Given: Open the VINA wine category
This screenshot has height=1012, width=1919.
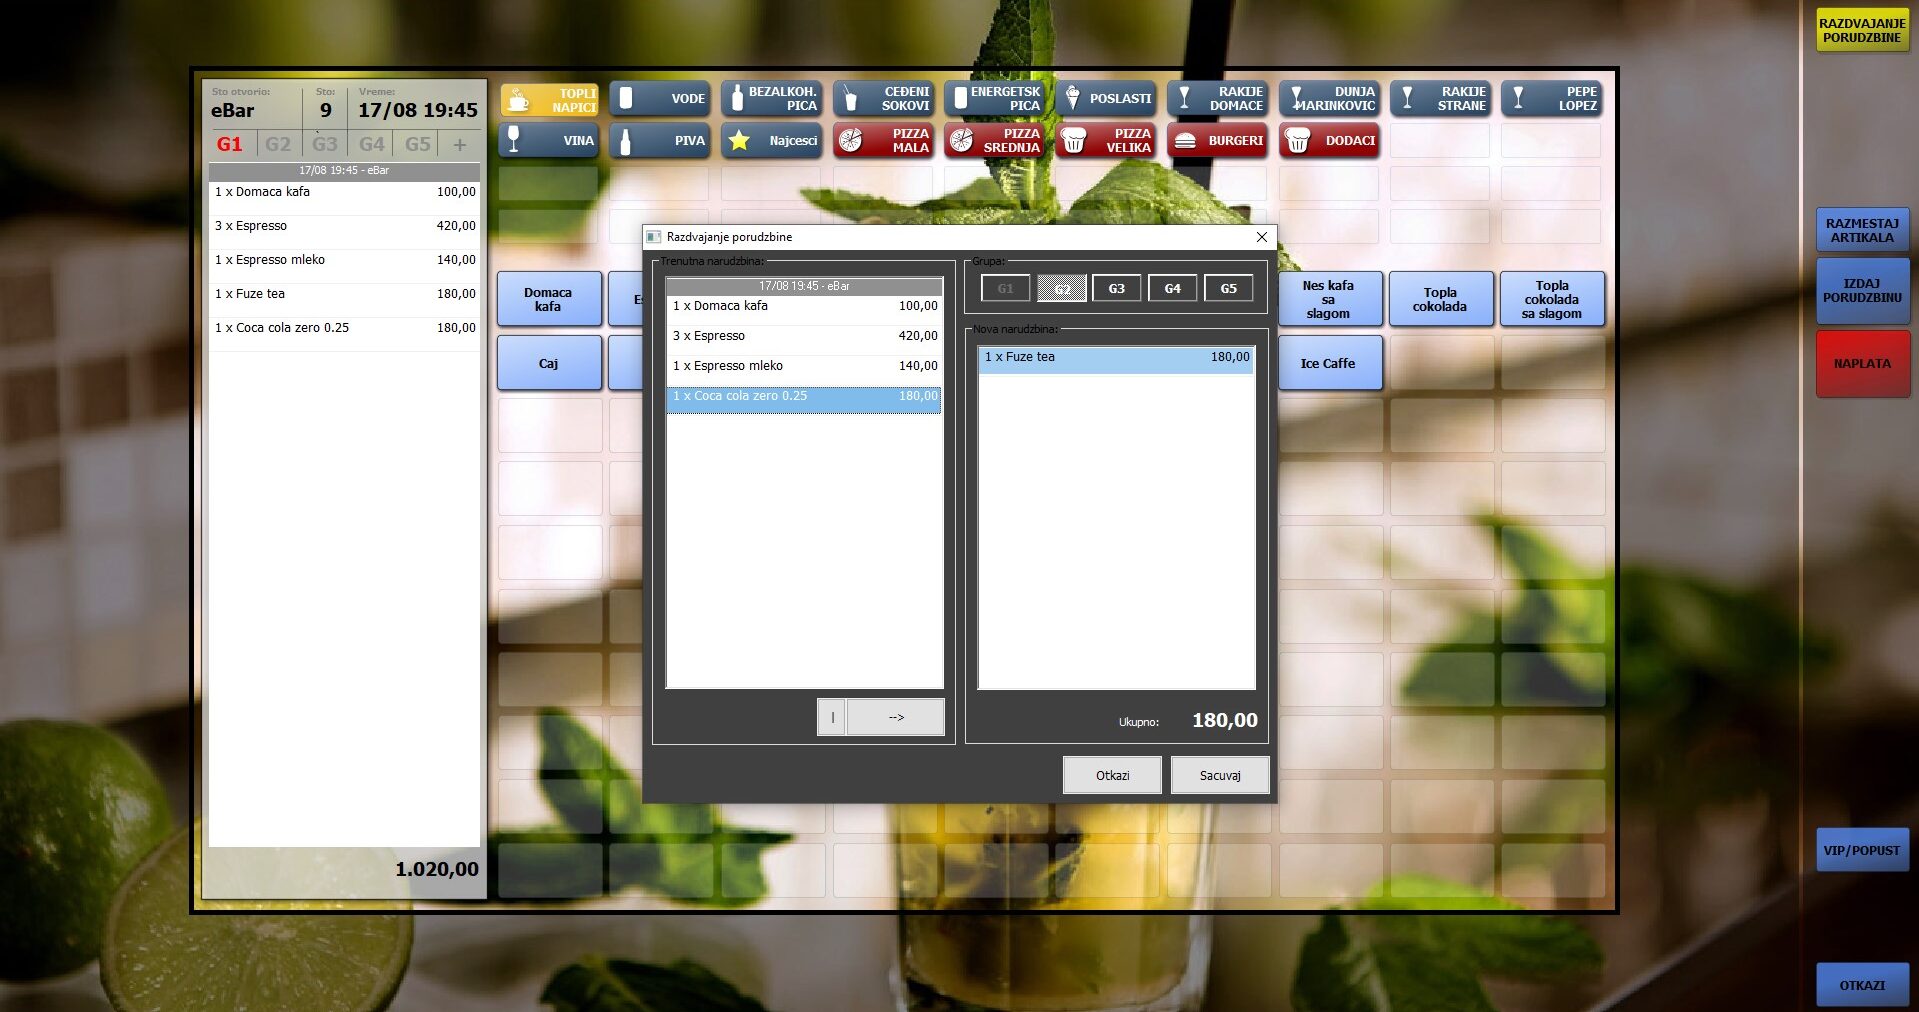Looking at the screenshot, I should point(550,141).
